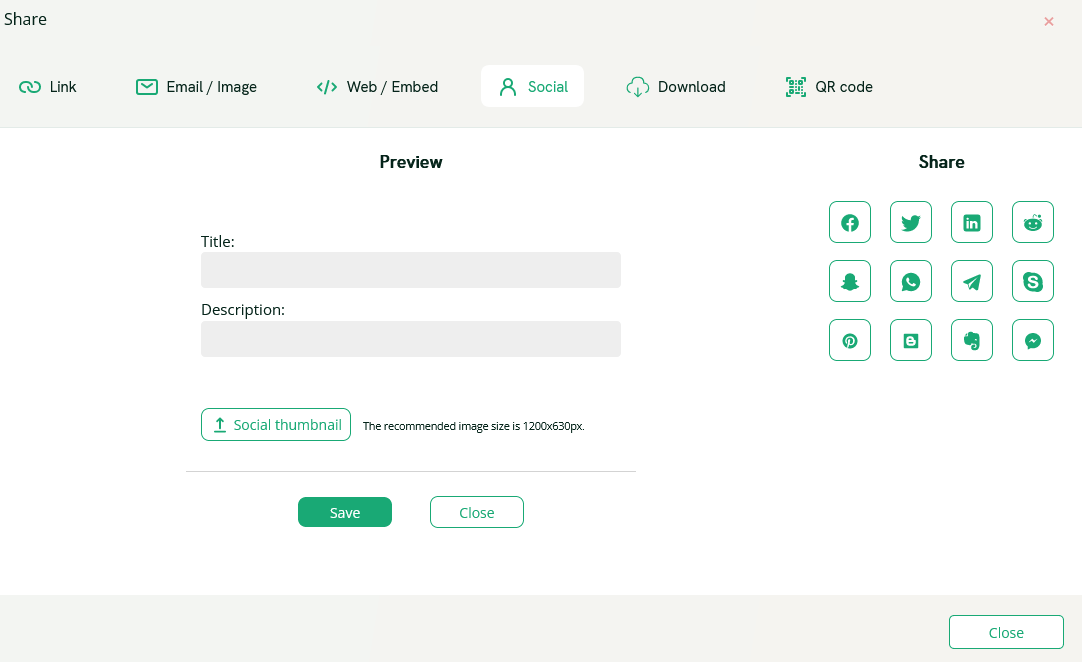This screenshot has height=662, width=1082.
Task: Share through the Messenger icon
Action: 1033,340
